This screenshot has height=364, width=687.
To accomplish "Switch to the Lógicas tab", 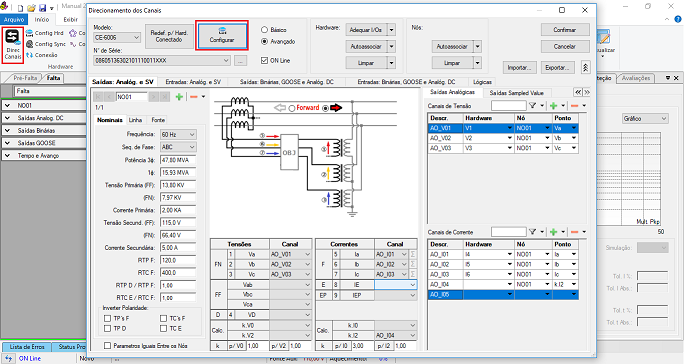I will 482,82.
